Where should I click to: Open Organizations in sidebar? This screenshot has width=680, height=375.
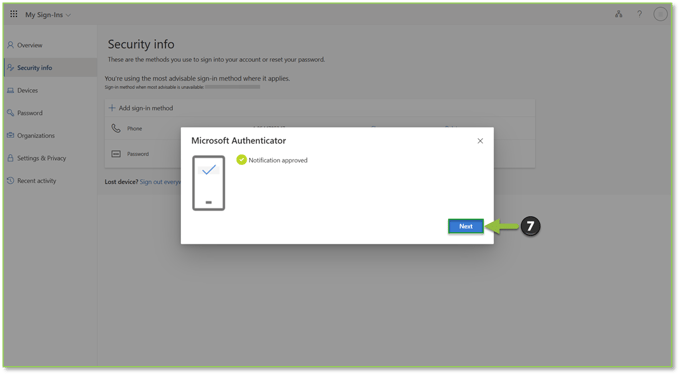click(x=36, y=135)
